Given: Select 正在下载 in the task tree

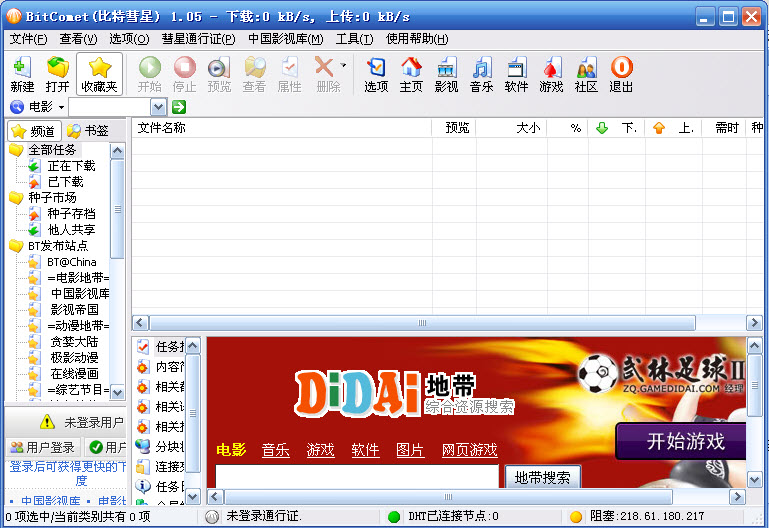Looking at the screenshot, I should coord(71,166).
